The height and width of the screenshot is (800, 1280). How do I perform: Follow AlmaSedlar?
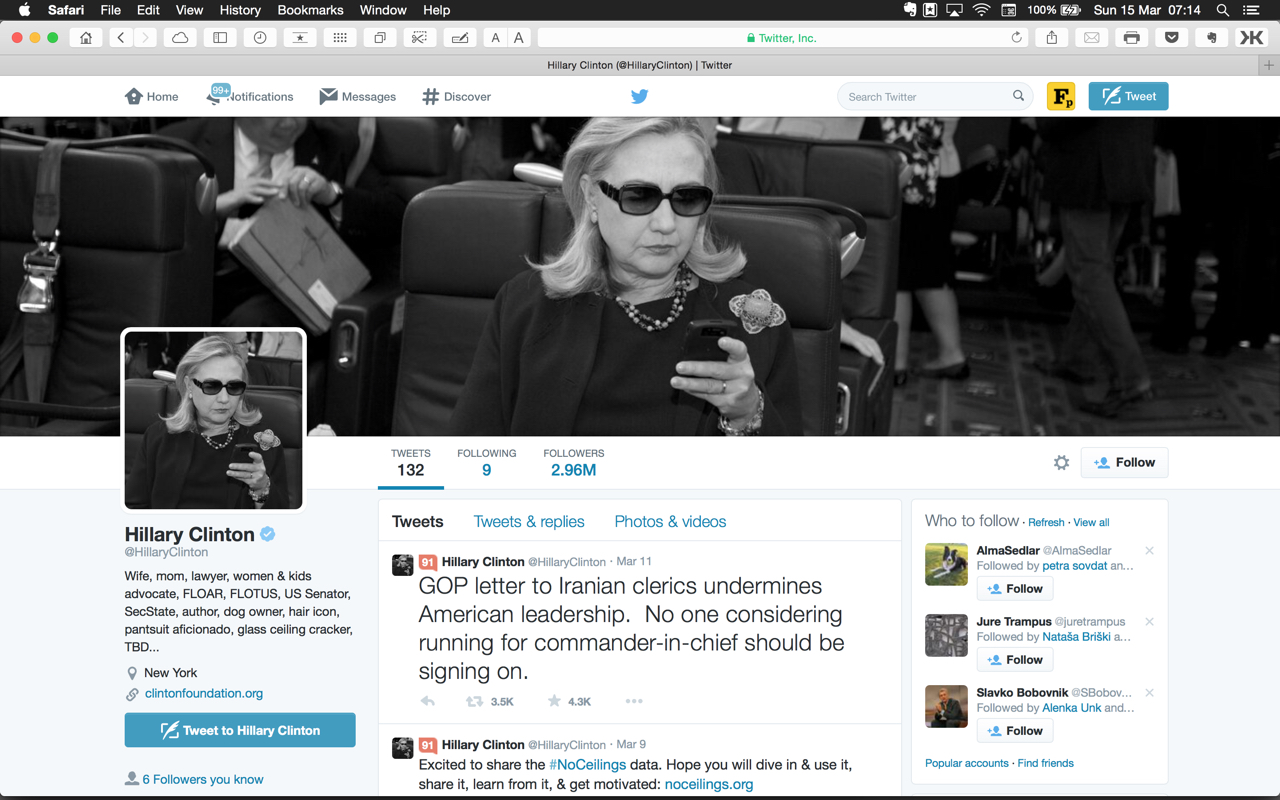(1015, 589)
